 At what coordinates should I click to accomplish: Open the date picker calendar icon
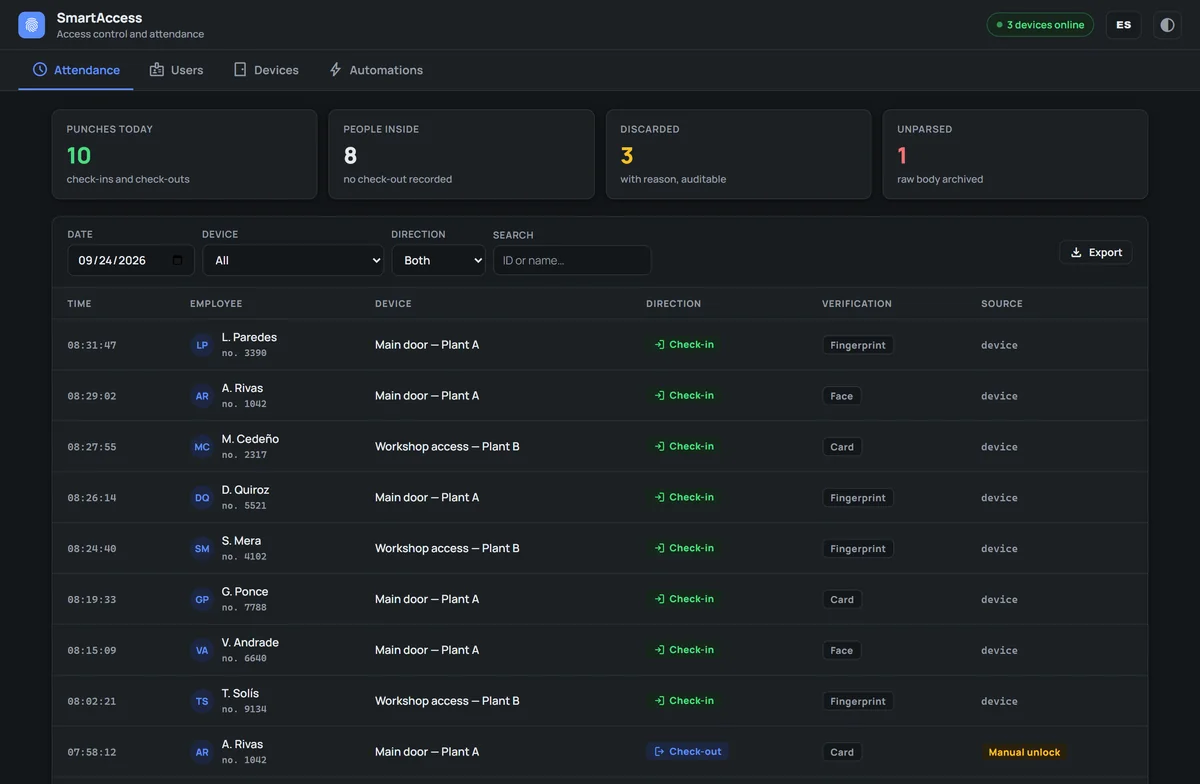pos(178,260)
